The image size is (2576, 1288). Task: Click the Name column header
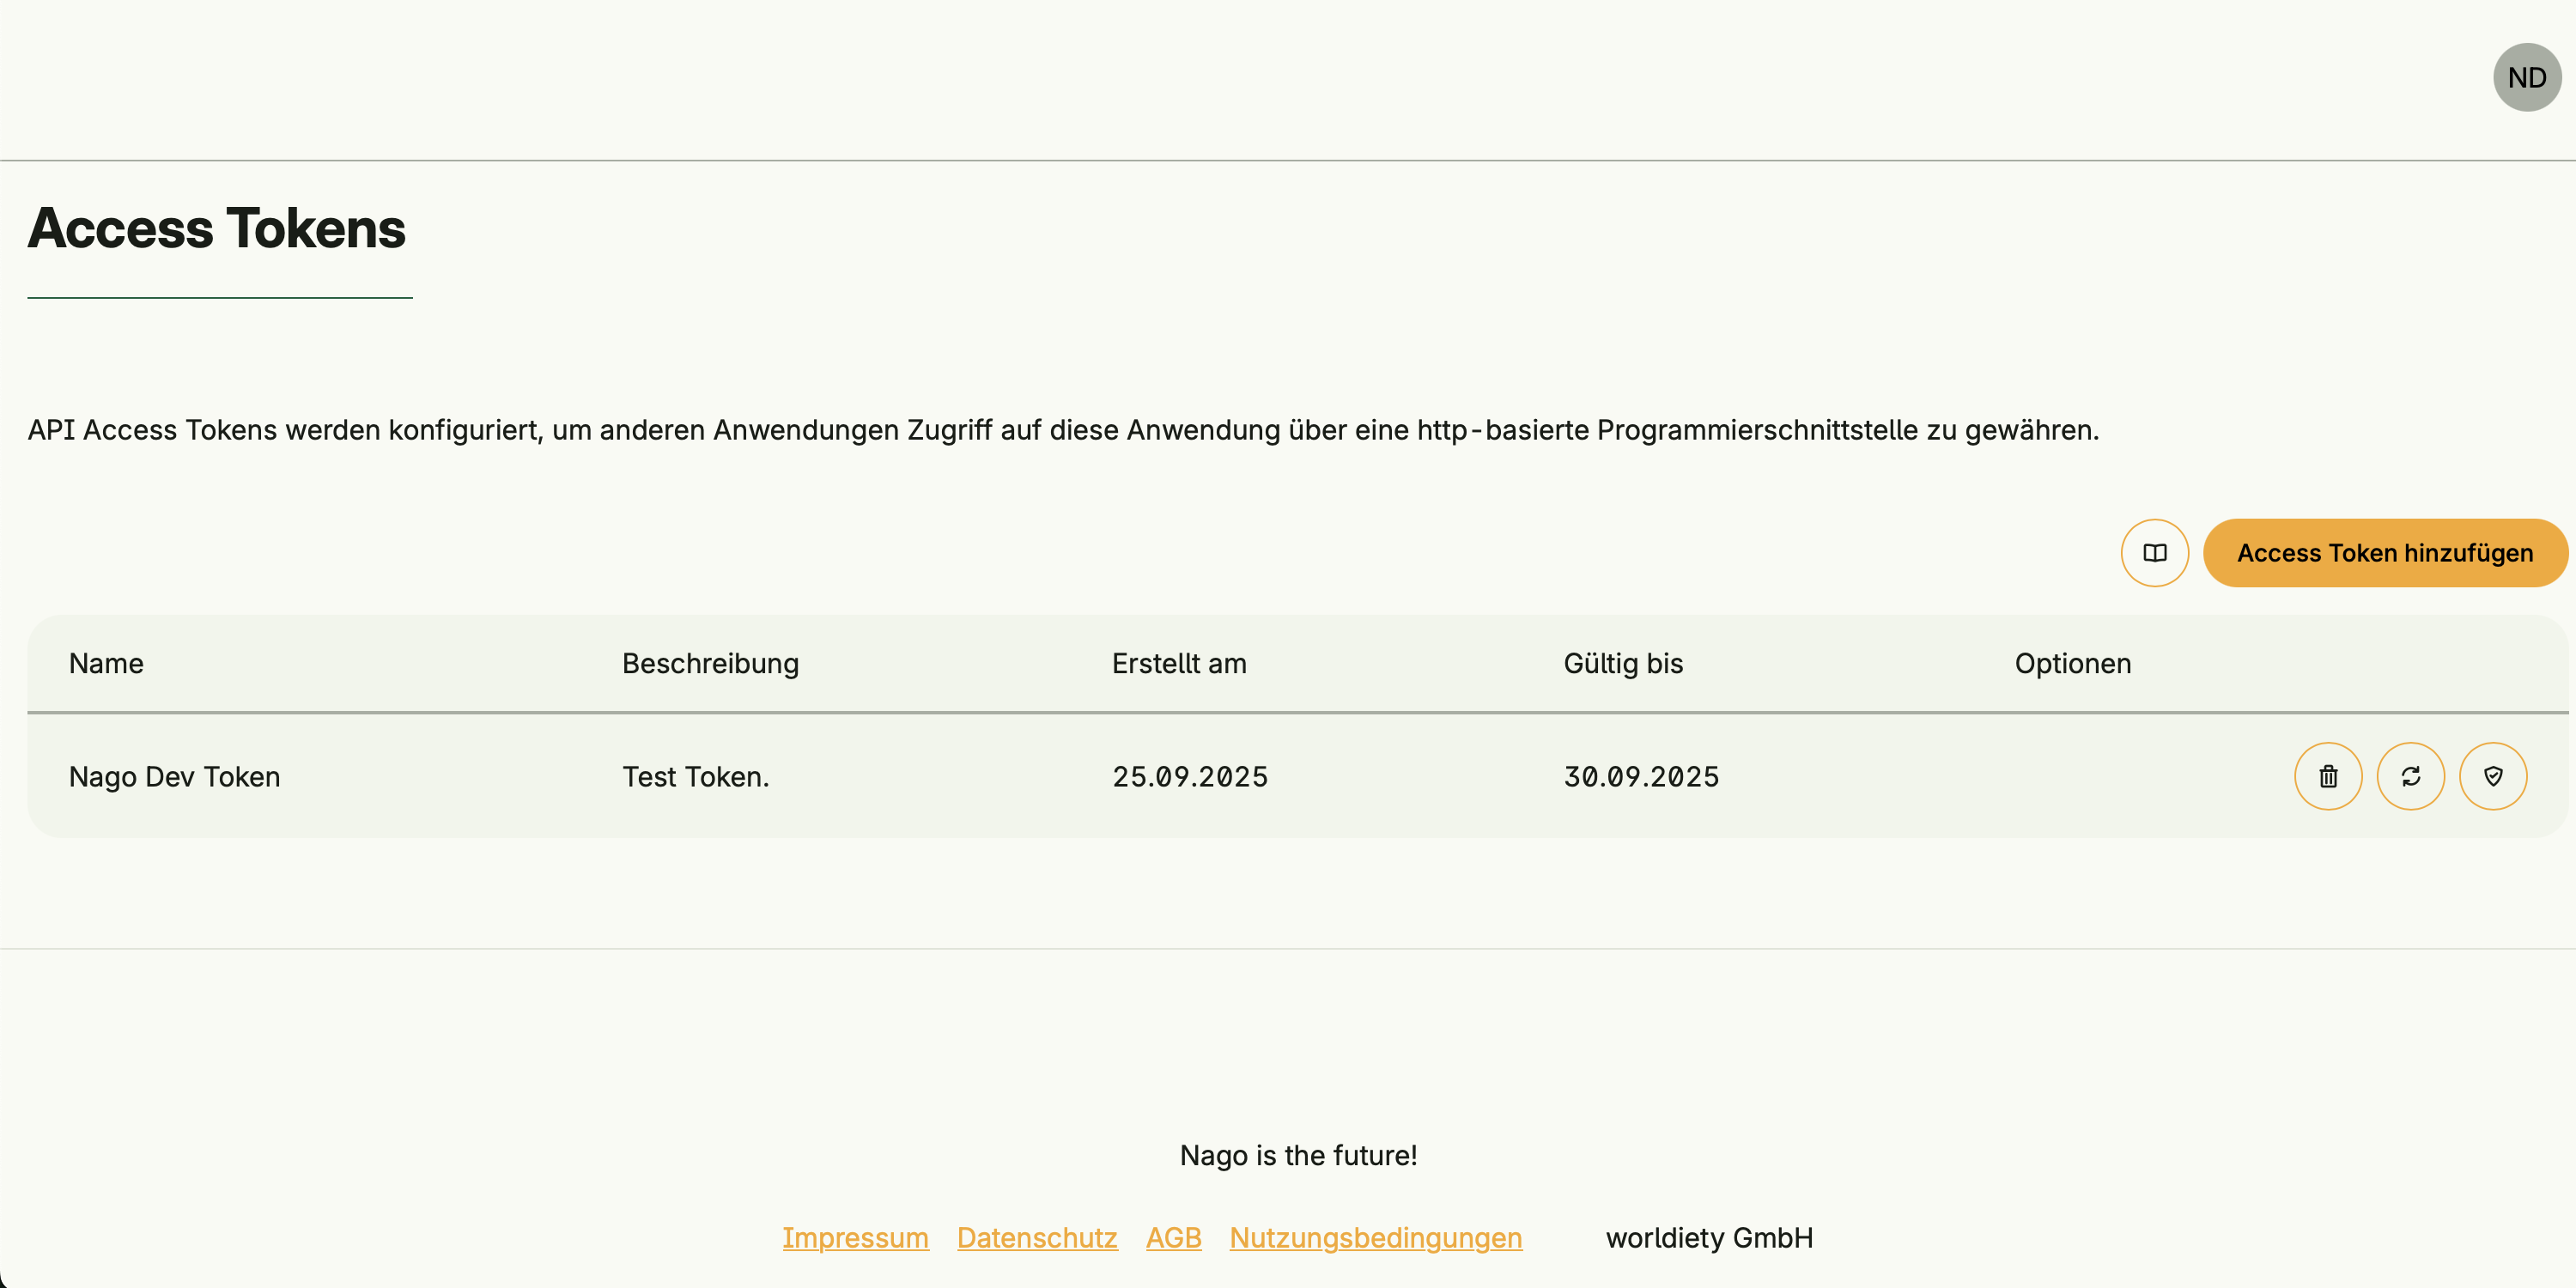click(106, 663)
